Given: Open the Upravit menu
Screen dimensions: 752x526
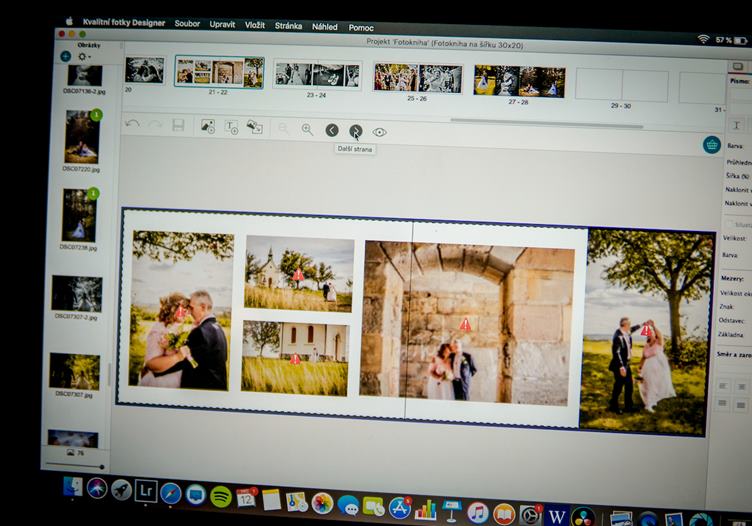Looking at the screenshot, I should click(x=222, y=24).
